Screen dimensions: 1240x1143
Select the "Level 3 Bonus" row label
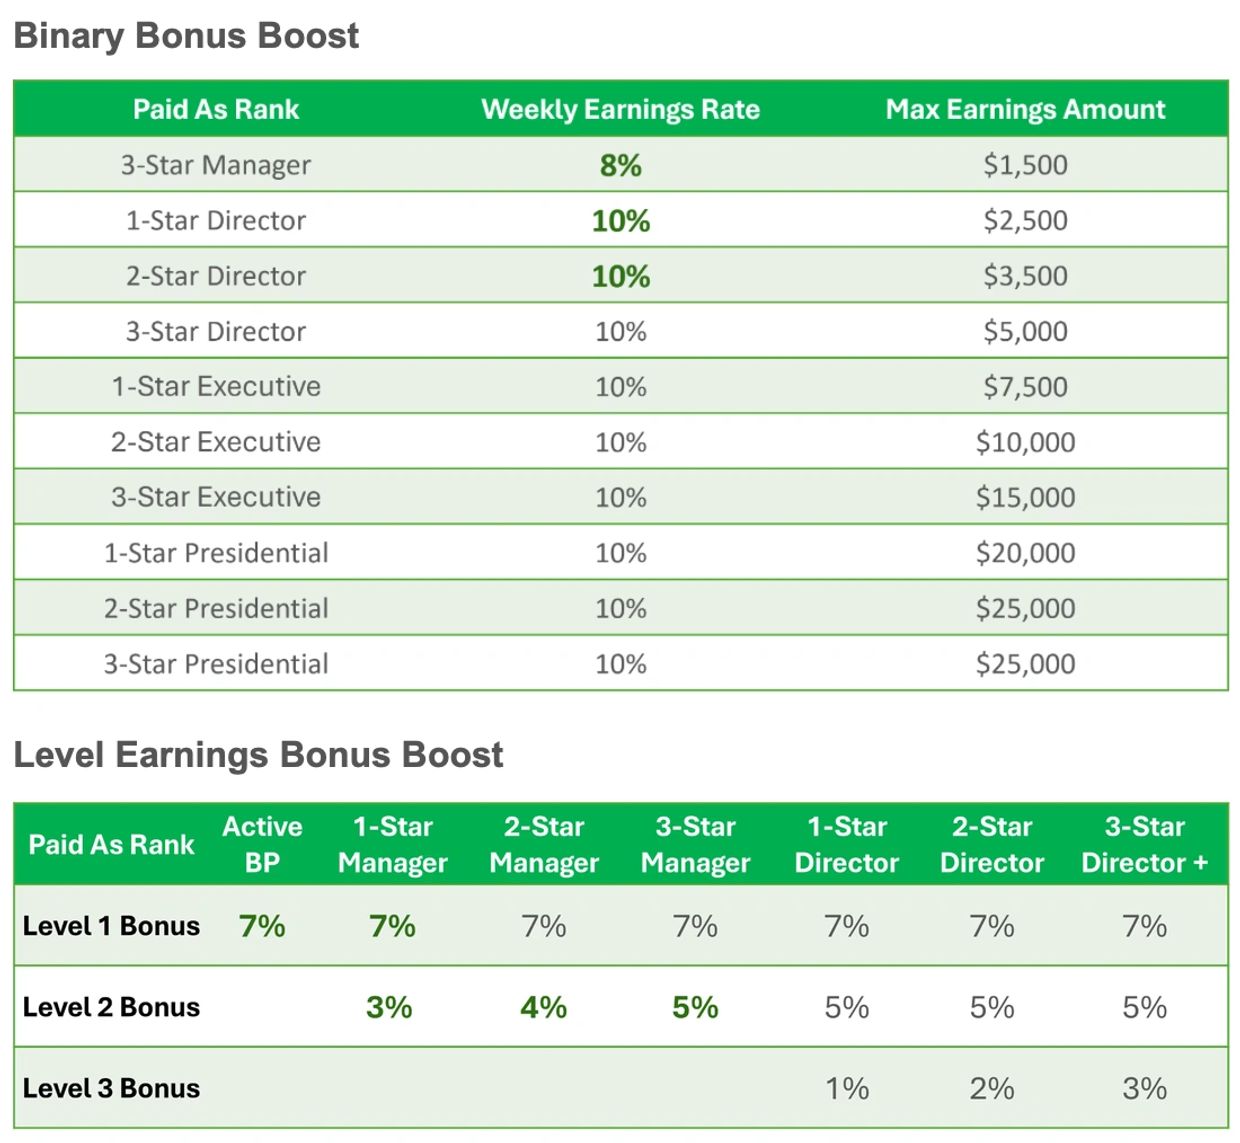click(x=111, y=1088)
